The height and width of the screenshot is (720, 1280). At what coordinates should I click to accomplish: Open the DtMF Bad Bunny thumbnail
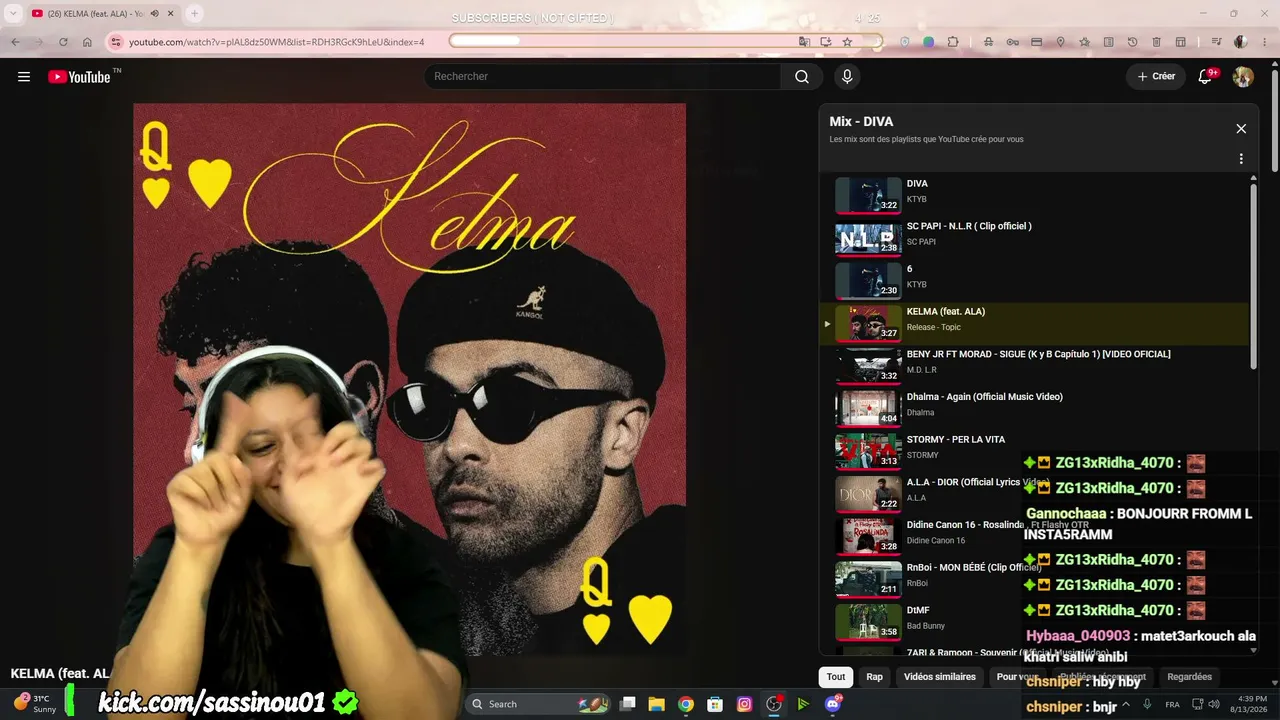coord(868,622)
